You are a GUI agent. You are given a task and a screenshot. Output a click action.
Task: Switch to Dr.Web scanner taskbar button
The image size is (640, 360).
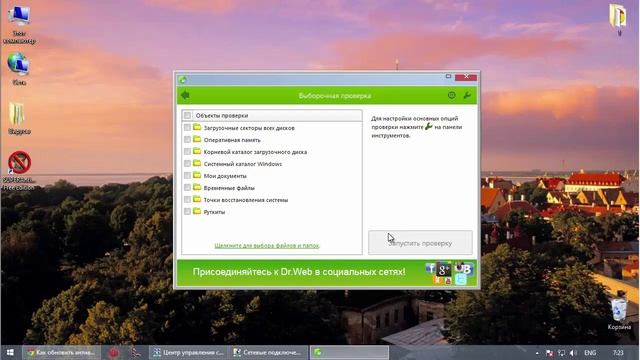tap(349, 353)
